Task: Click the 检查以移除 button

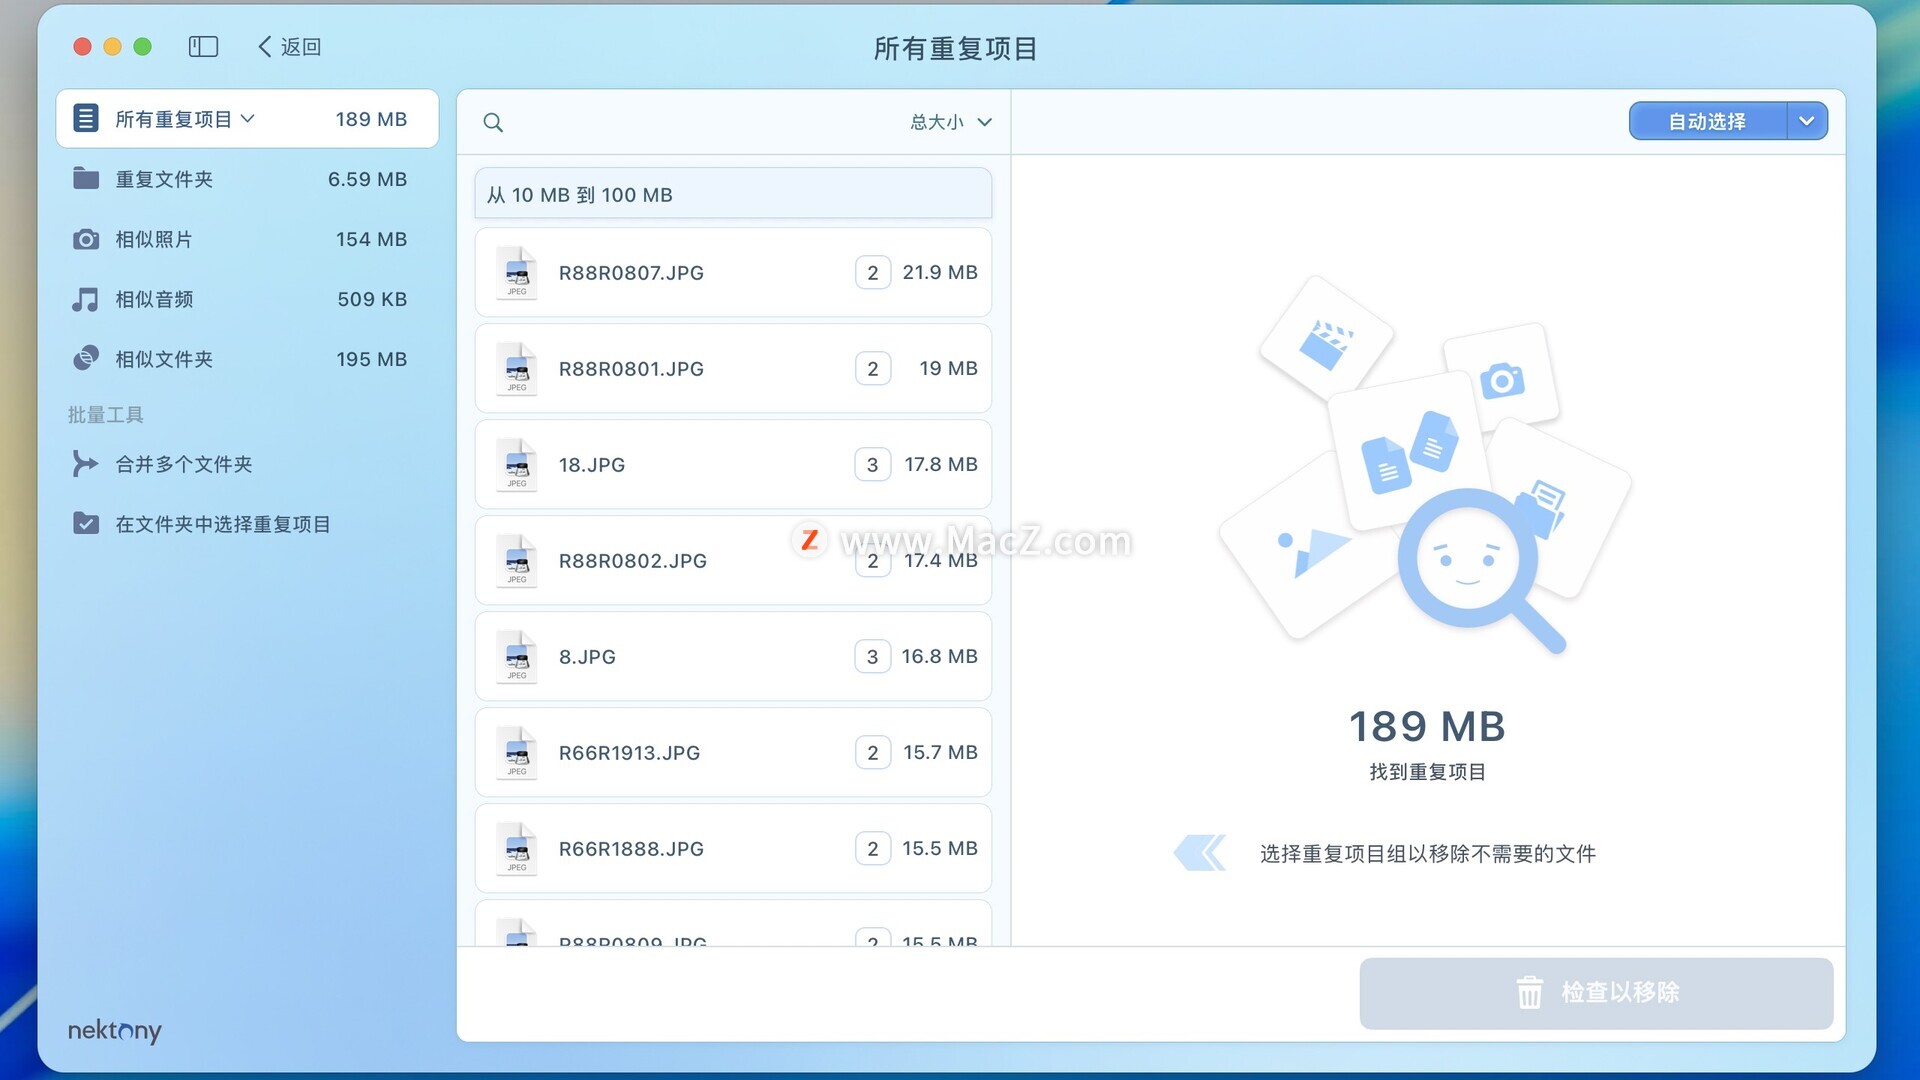Action: click(1596, 993)
